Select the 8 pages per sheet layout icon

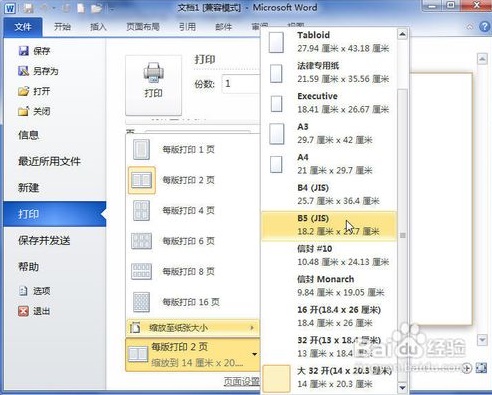(x=141, y=271)
